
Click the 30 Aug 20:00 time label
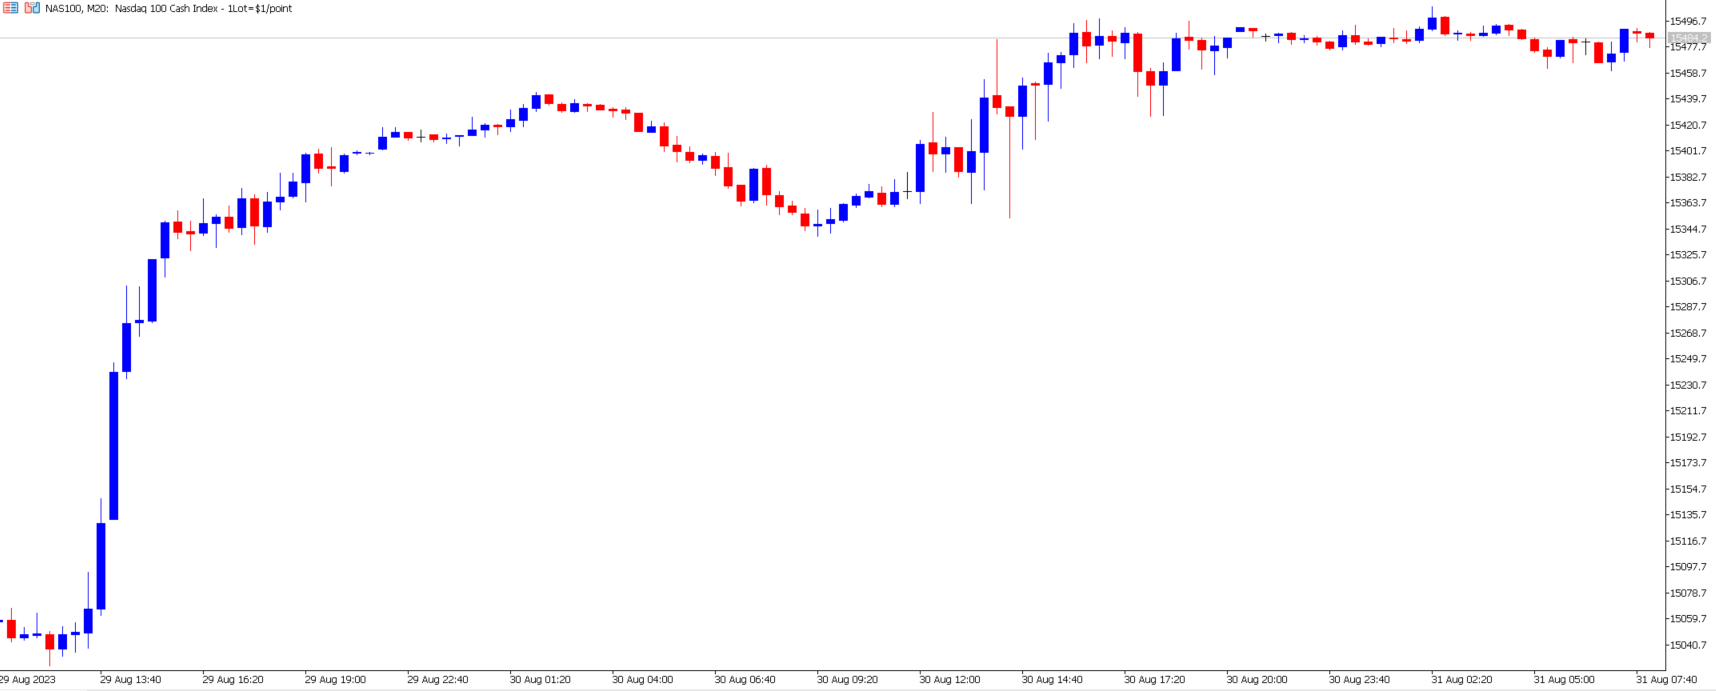coord(1257,680)
